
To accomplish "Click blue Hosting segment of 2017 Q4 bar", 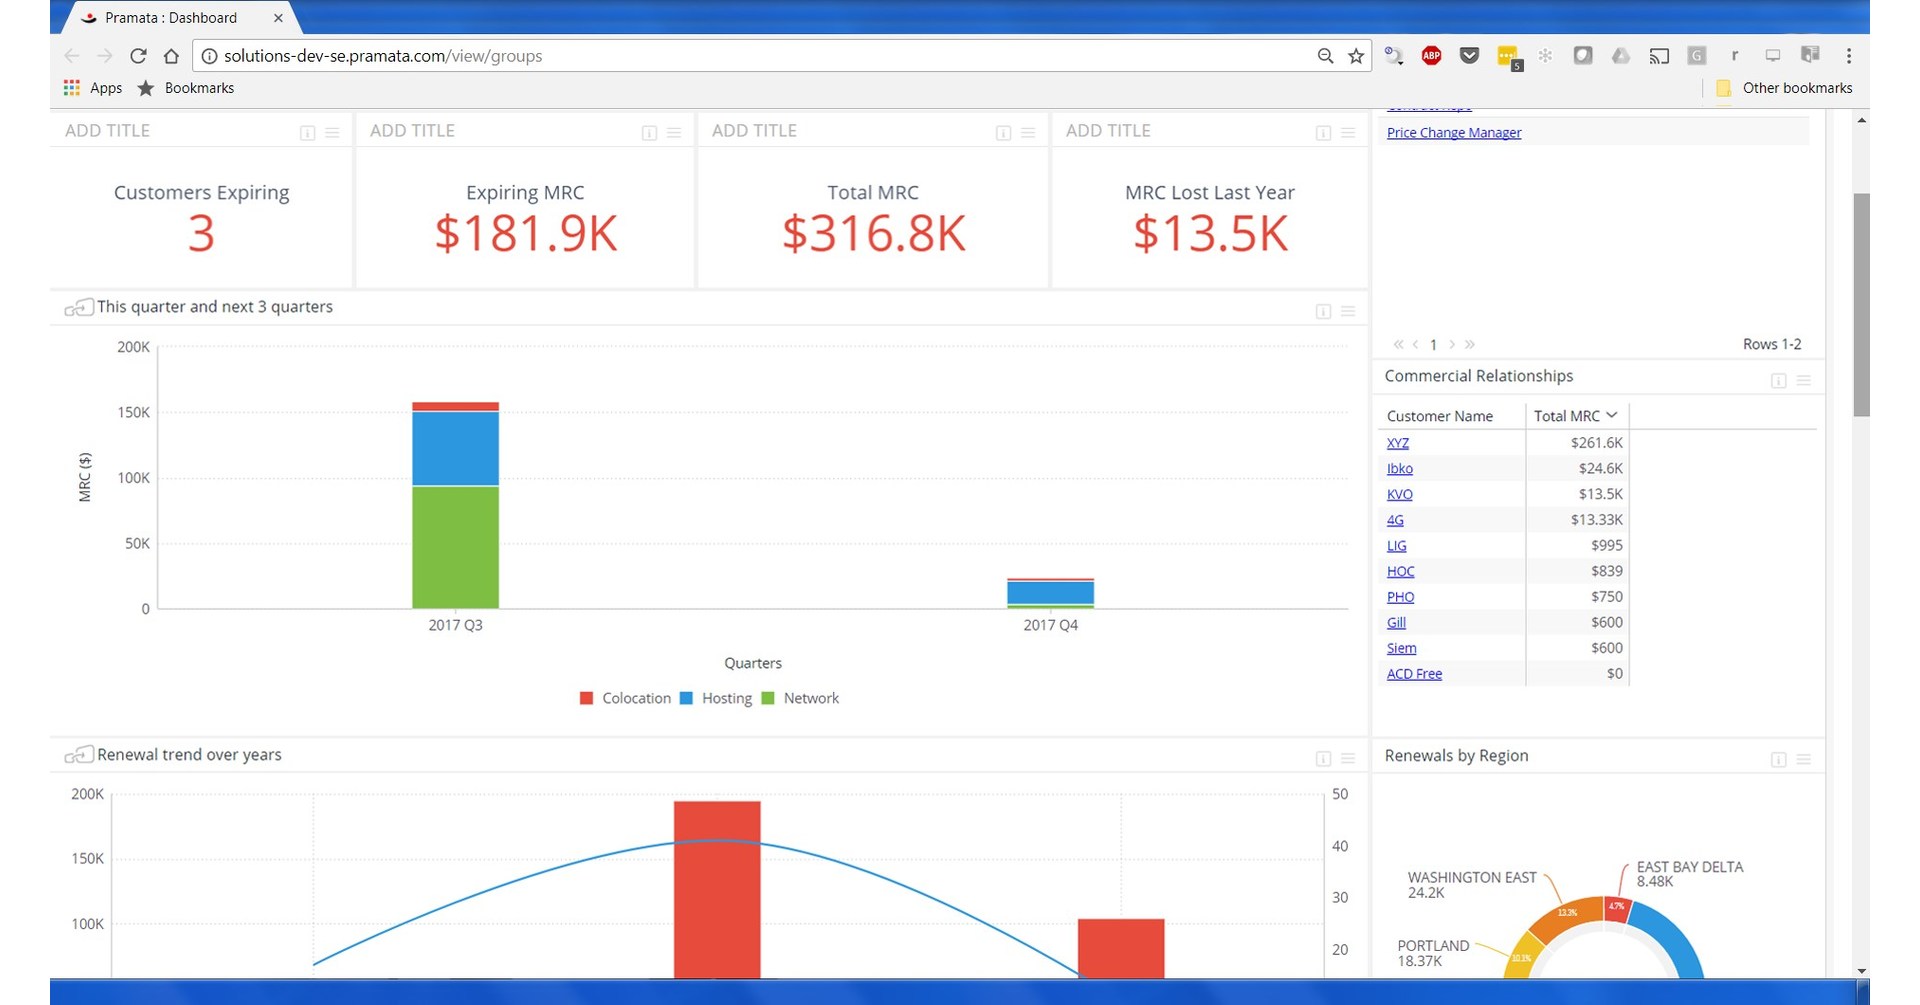I will pos(1050,593).
